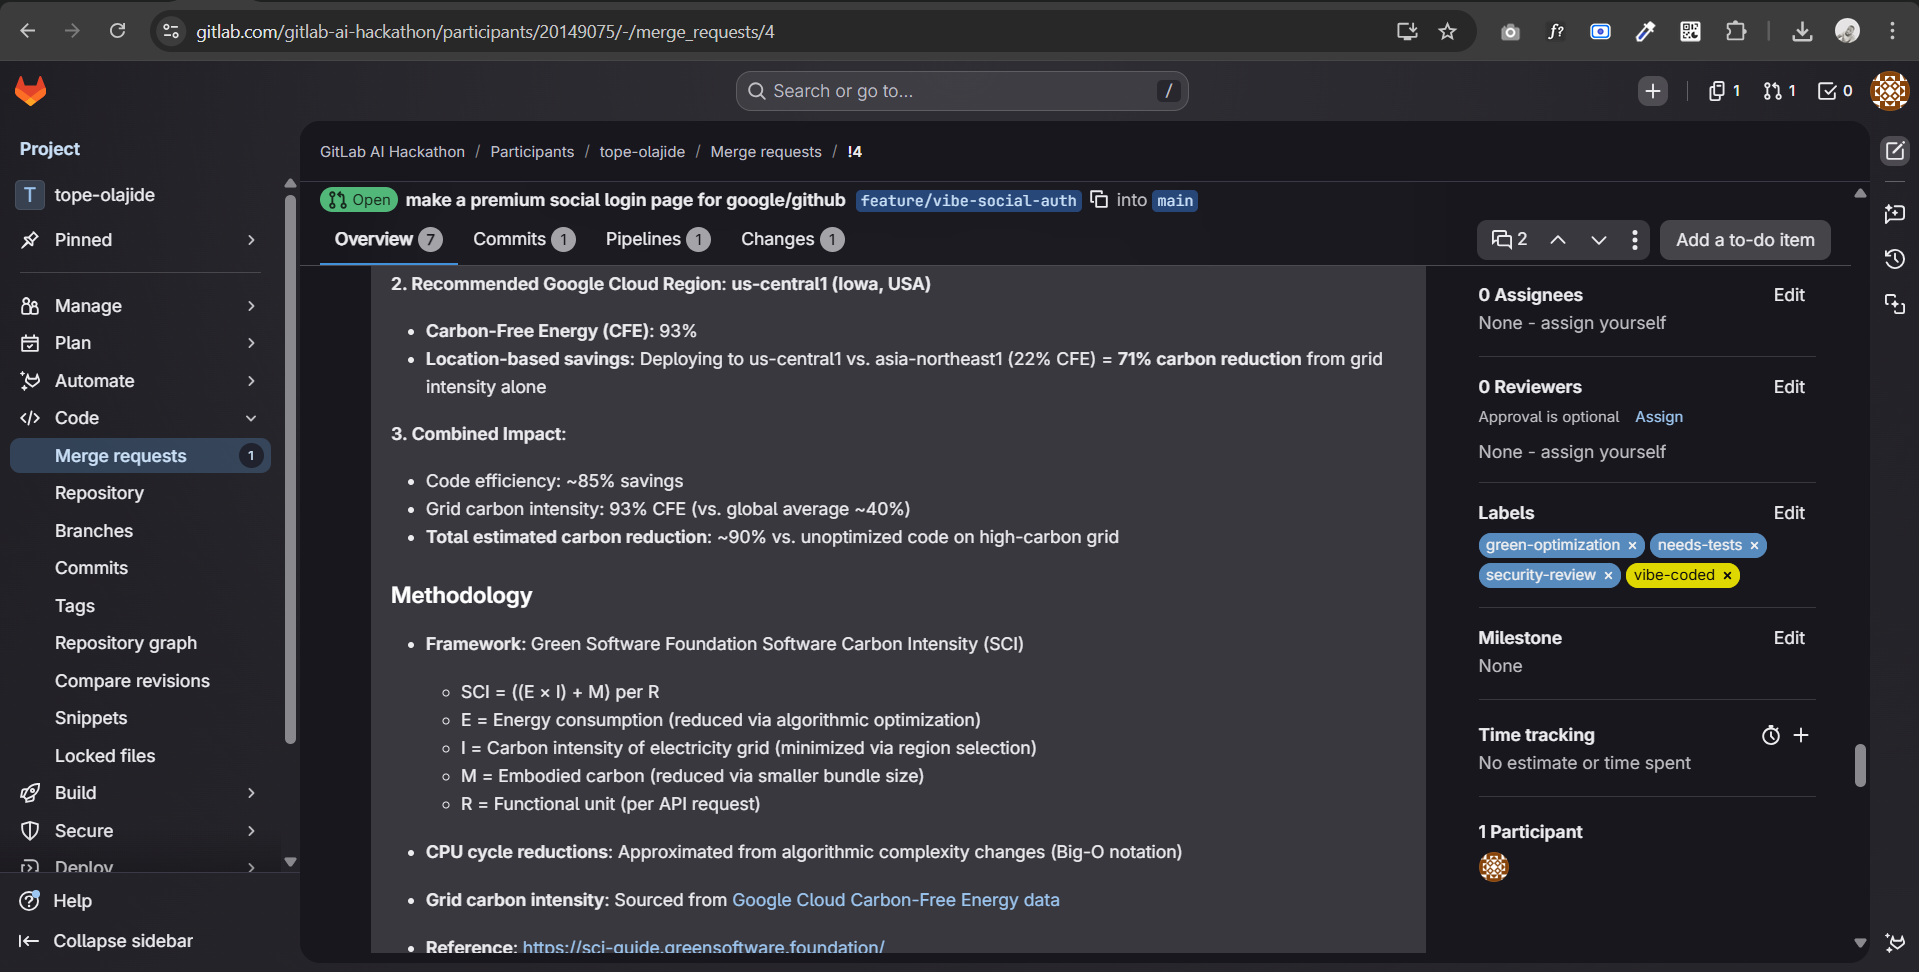This screenshot has height=972, width=1919.
Task: Click the Add a to-do item button
Action: [x=1745, y=240]
